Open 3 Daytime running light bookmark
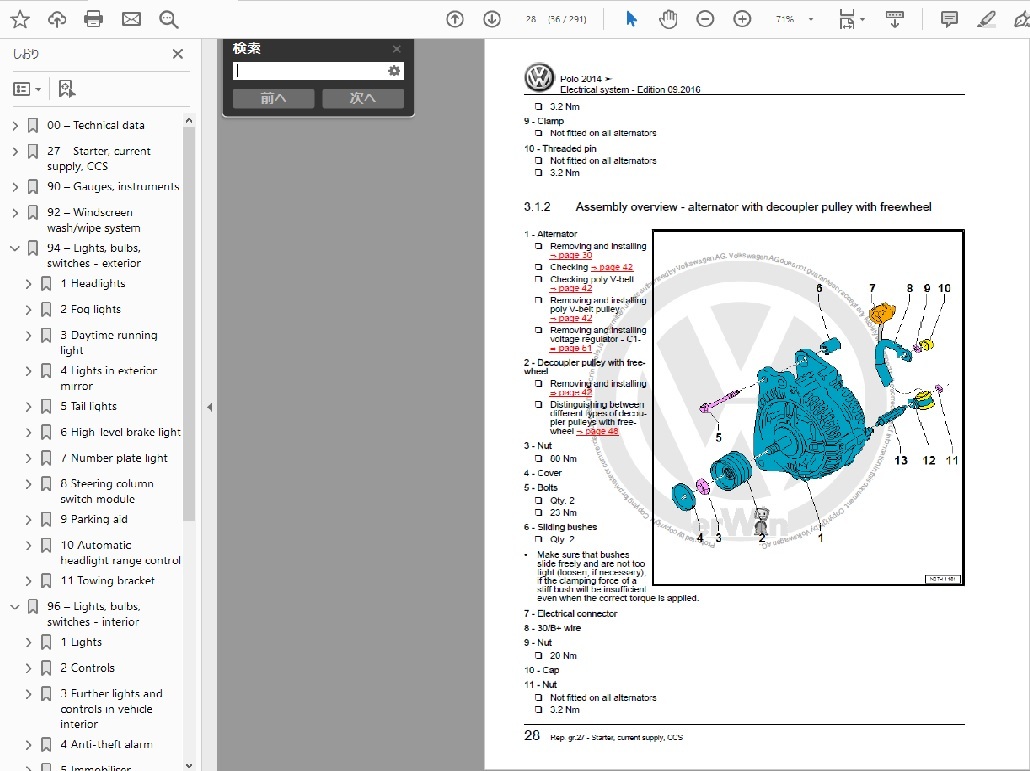 (x=108, y=342)
